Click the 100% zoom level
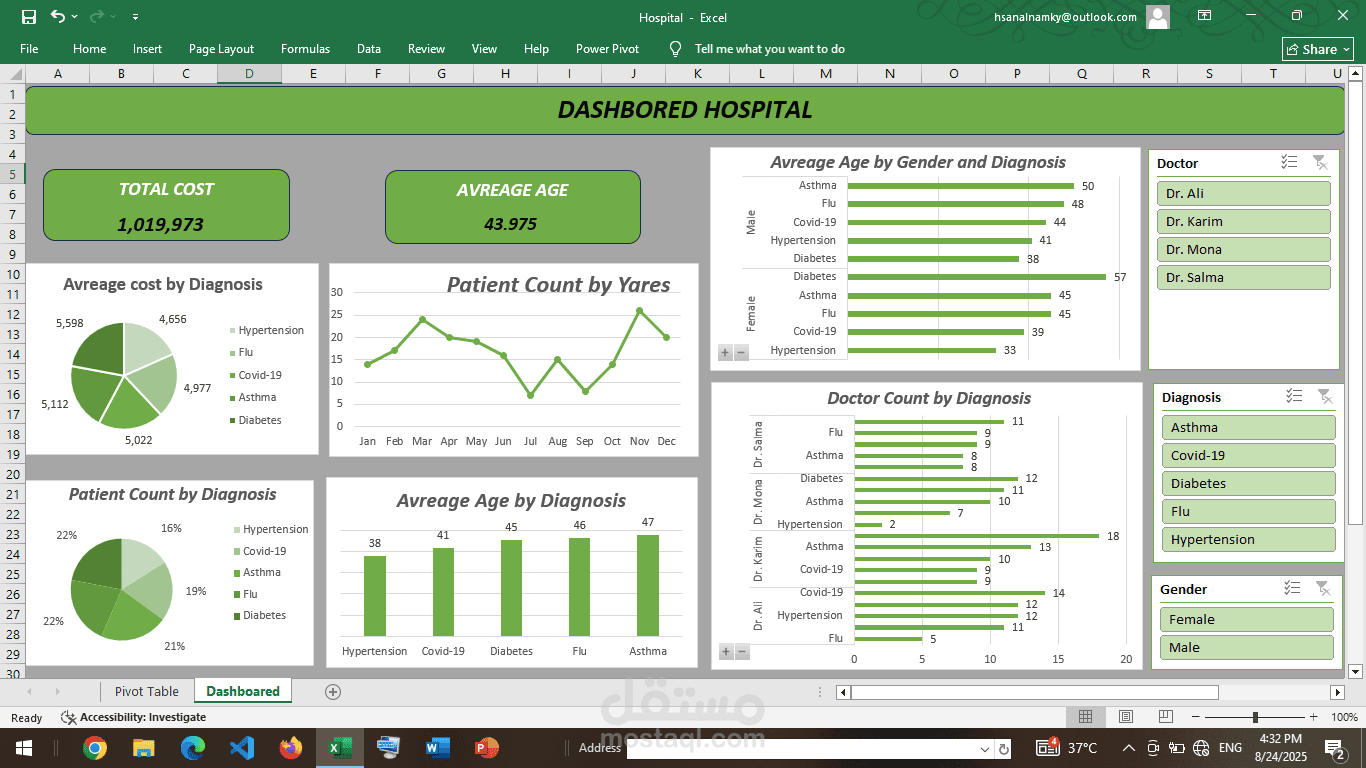1366x768 pixels. (x=1344, y=717)
